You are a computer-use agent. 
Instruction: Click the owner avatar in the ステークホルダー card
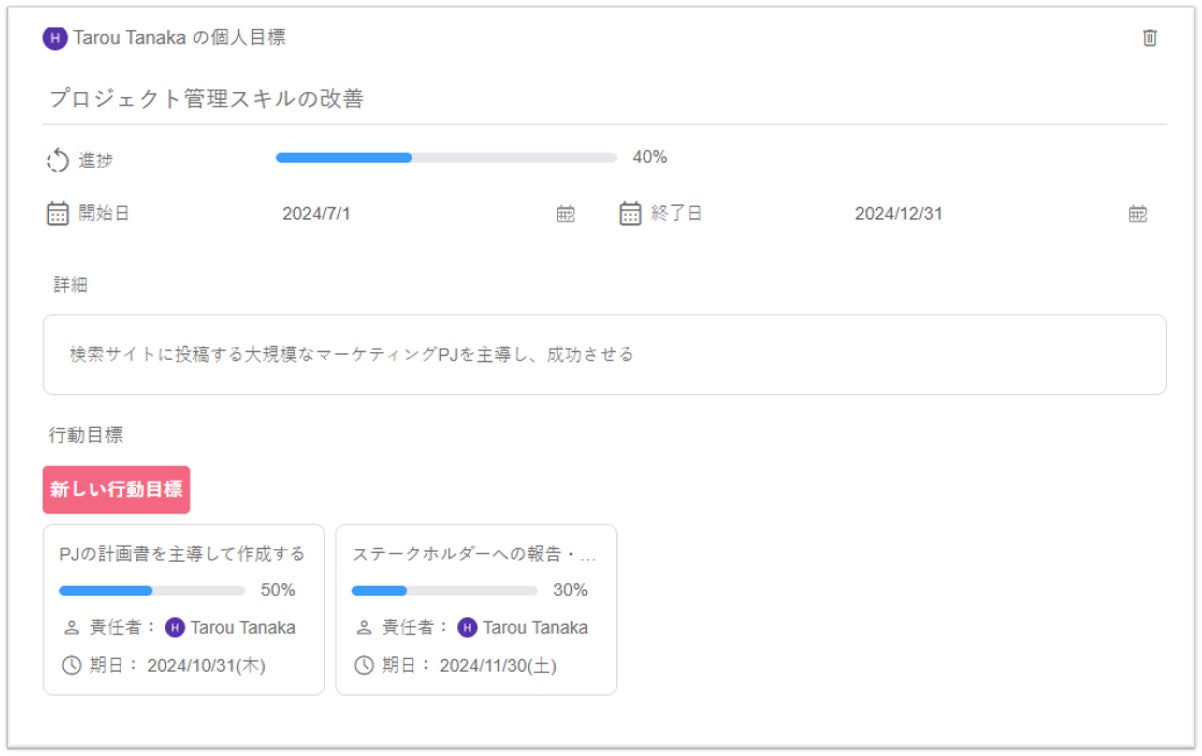(467, 628)
